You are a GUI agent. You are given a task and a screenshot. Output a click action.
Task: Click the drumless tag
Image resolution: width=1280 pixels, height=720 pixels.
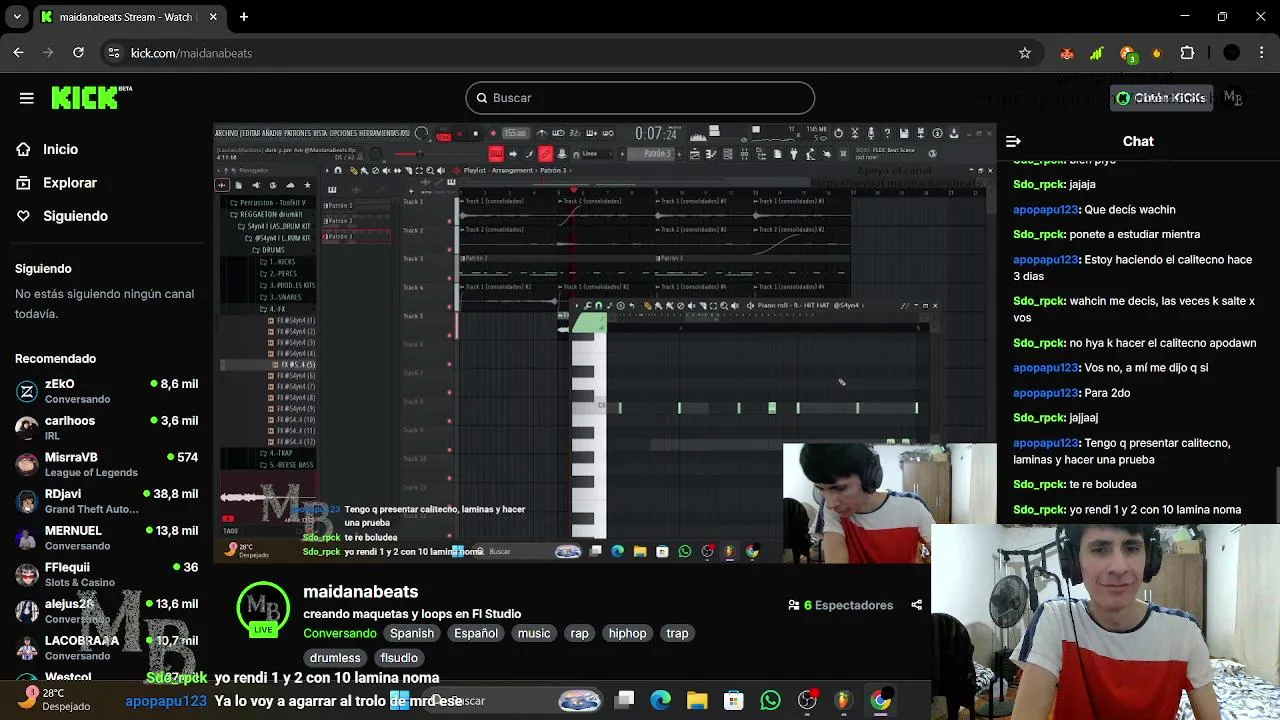click(x=335, y=658)
